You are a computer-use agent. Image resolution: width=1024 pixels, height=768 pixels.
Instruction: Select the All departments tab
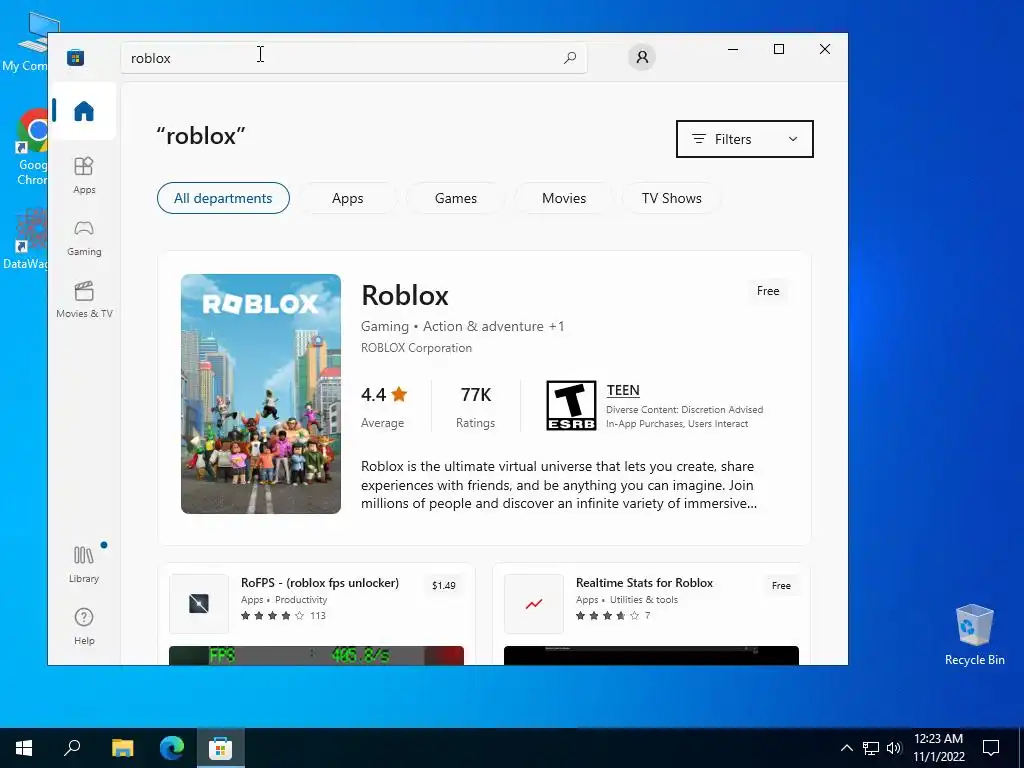click(x=223, y=198)
